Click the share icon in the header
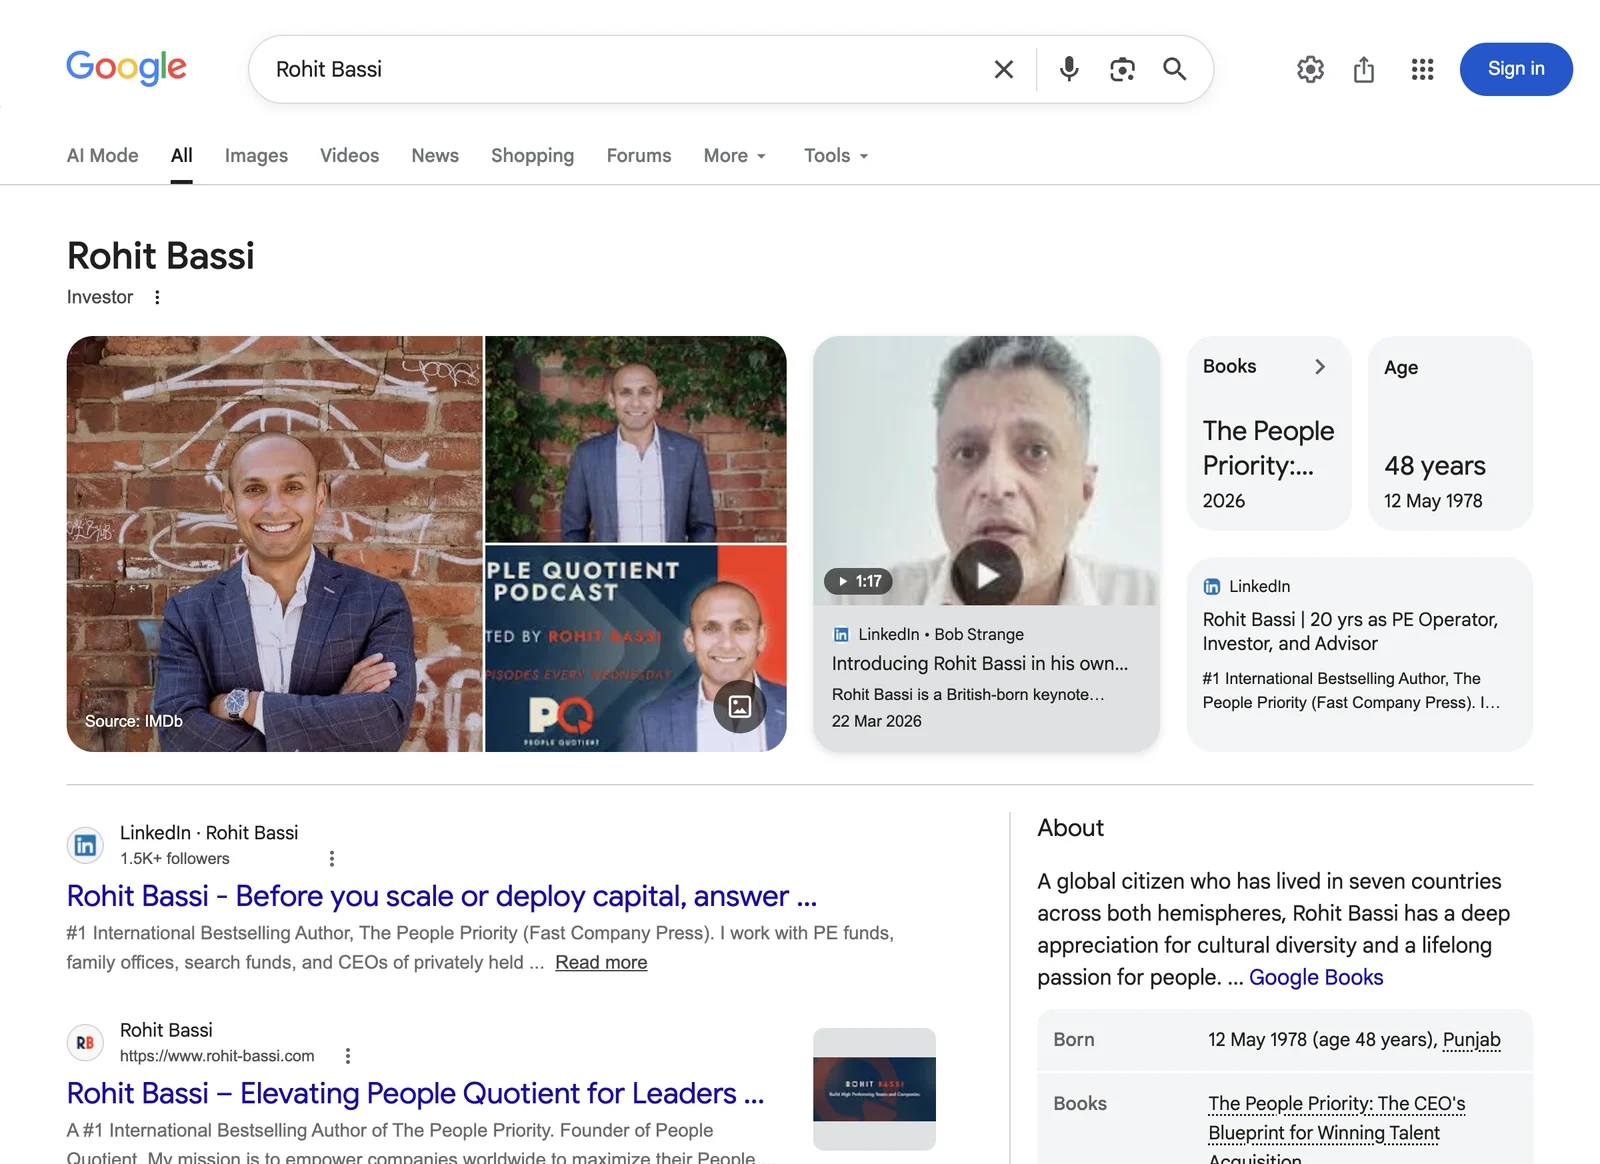The width and height of the screenshot is (1600, 1164). point(1364,69)
